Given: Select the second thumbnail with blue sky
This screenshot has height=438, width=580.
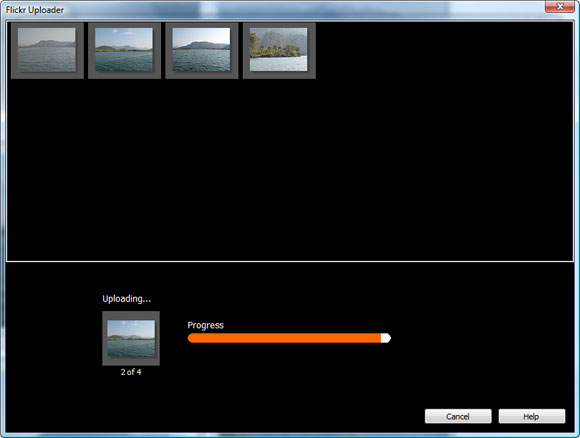Looking at the screenshot, I should click(124, 50).
